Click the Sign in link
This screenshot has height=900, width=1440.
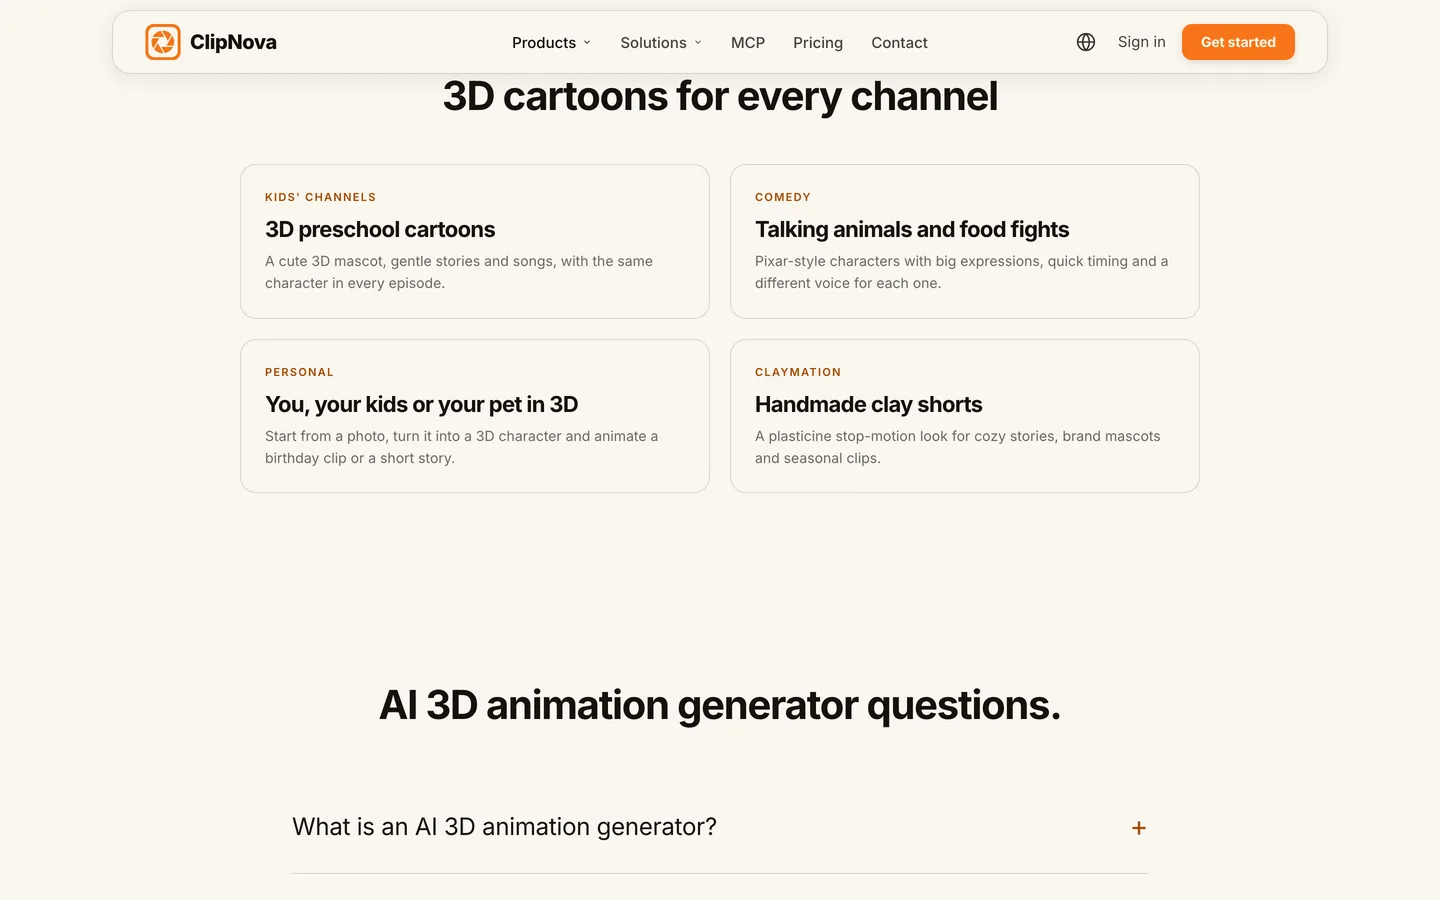(x=1141, y=42)
